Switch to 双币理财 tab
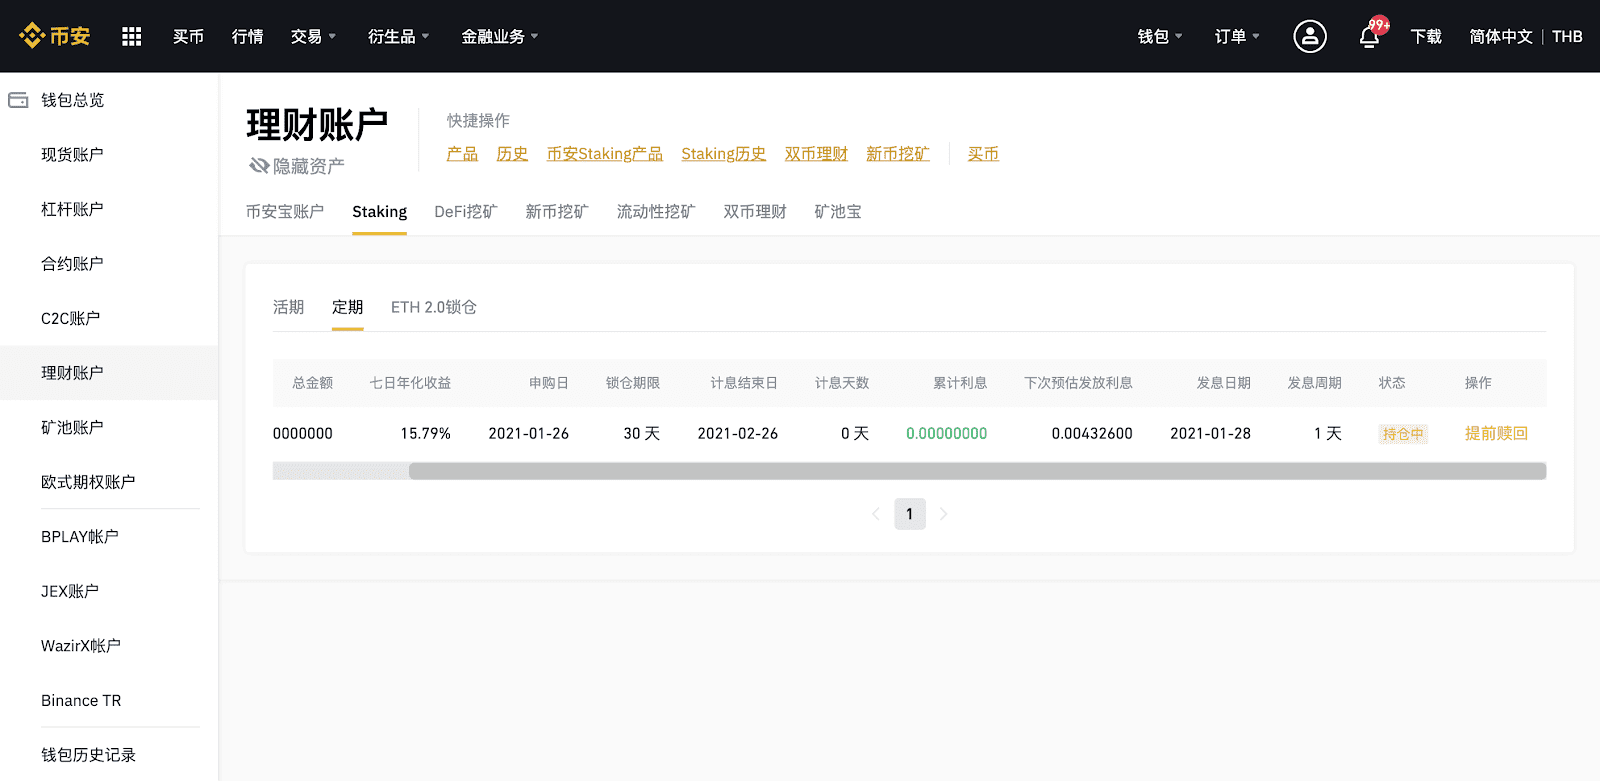This screenshot has height=781, width=1600. click(755, 212)
